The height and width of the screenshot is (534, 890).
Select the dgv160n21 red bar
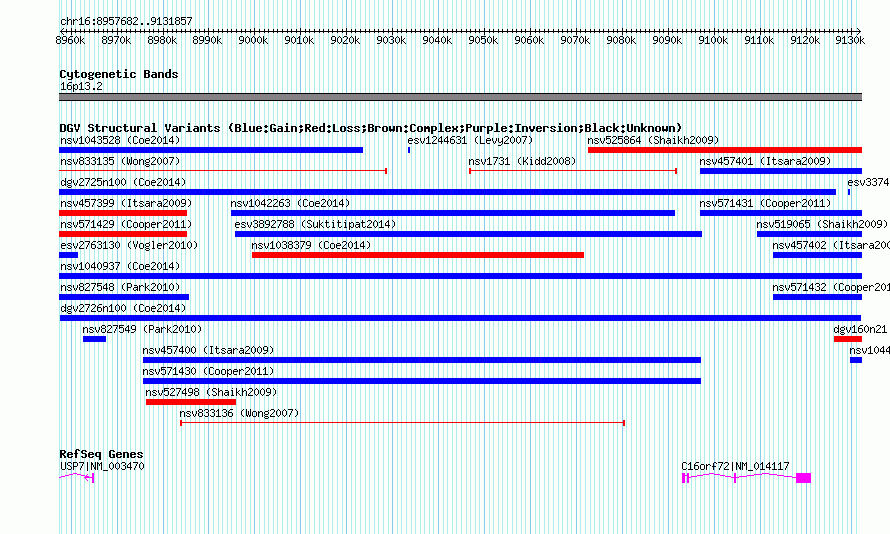coord(847,339)
